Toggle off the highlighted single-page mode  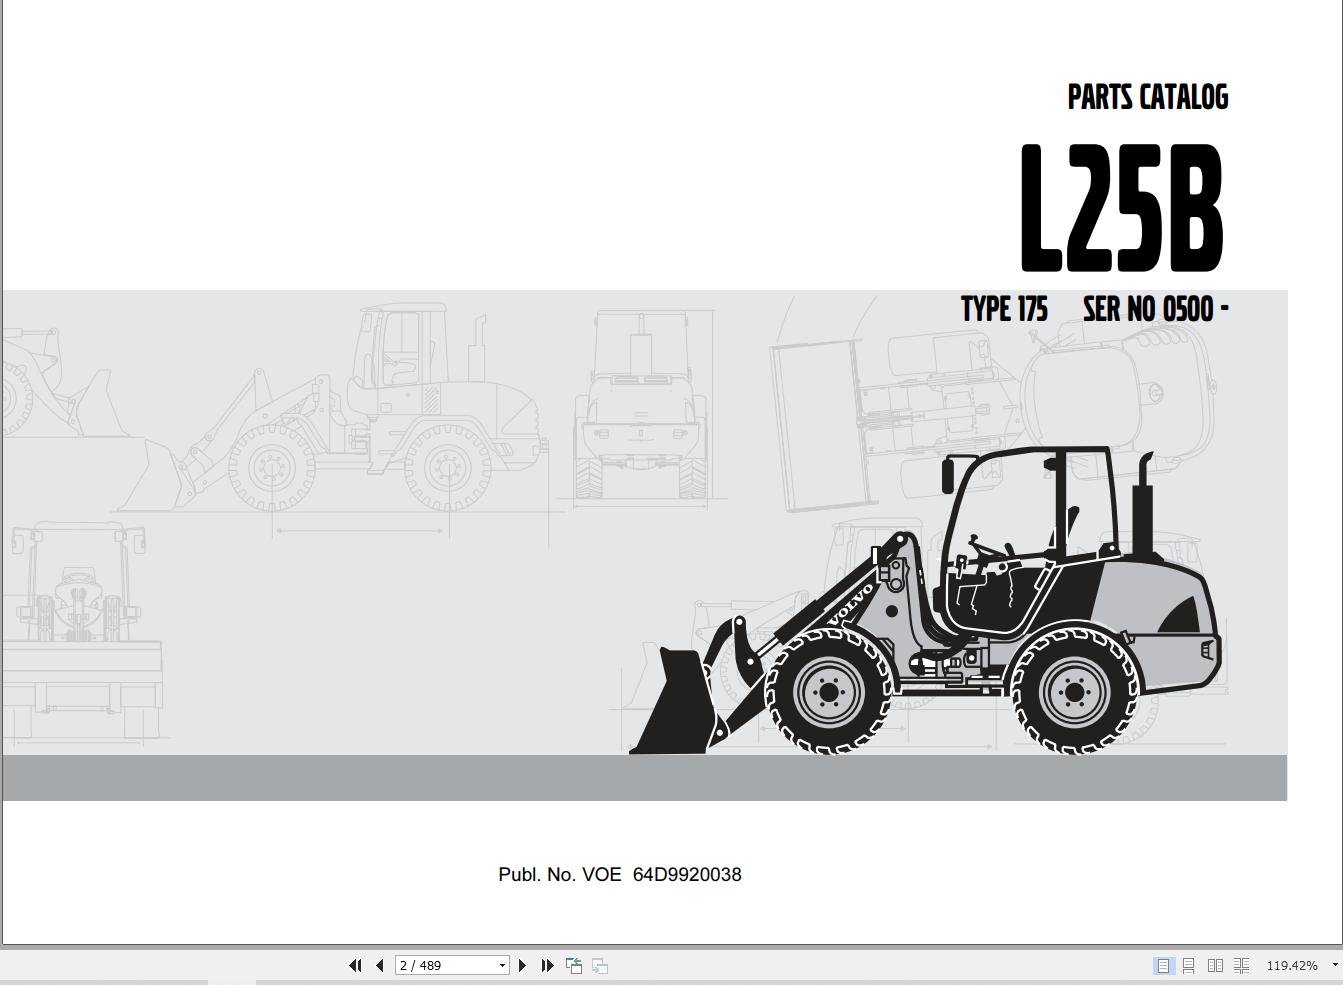click(1163, 965)
